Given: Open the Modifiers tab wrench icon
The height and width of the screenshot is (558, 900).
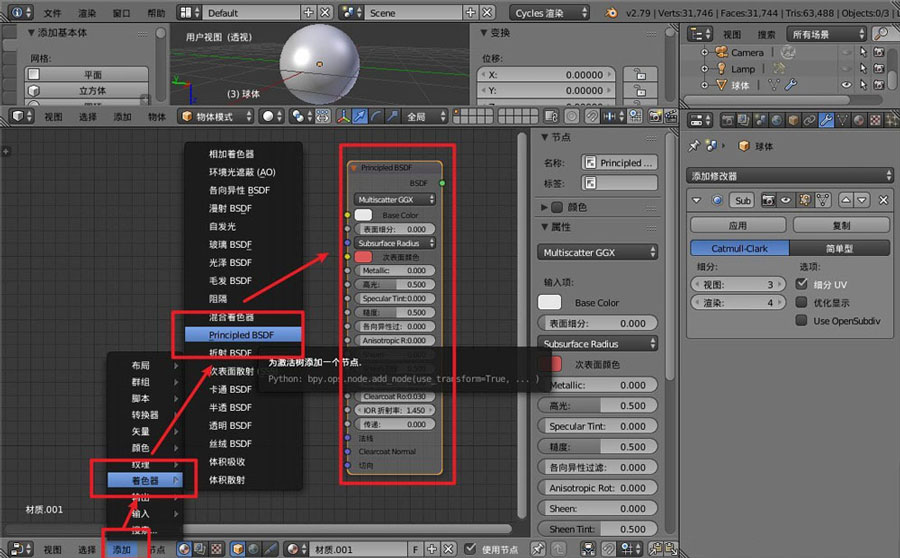Looking at the screenshot, I should pyautogui.click(x=826, y=120).
